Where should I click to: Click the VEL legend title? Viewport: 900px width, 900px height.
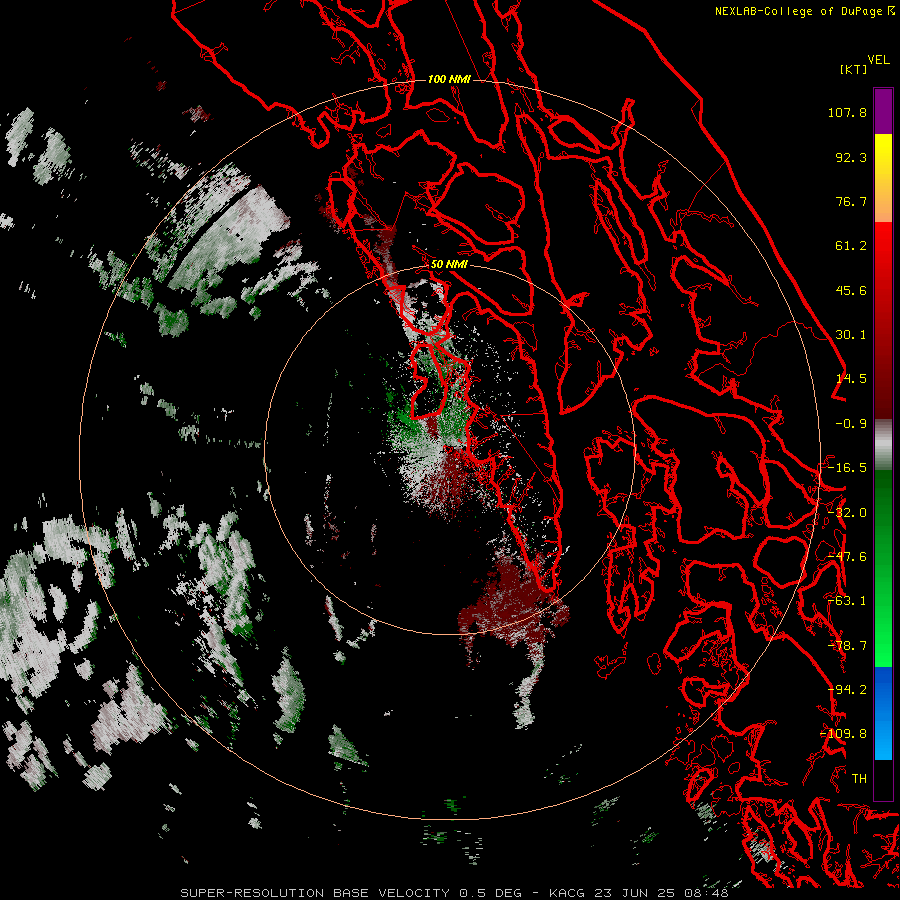[x=878, y=60]
